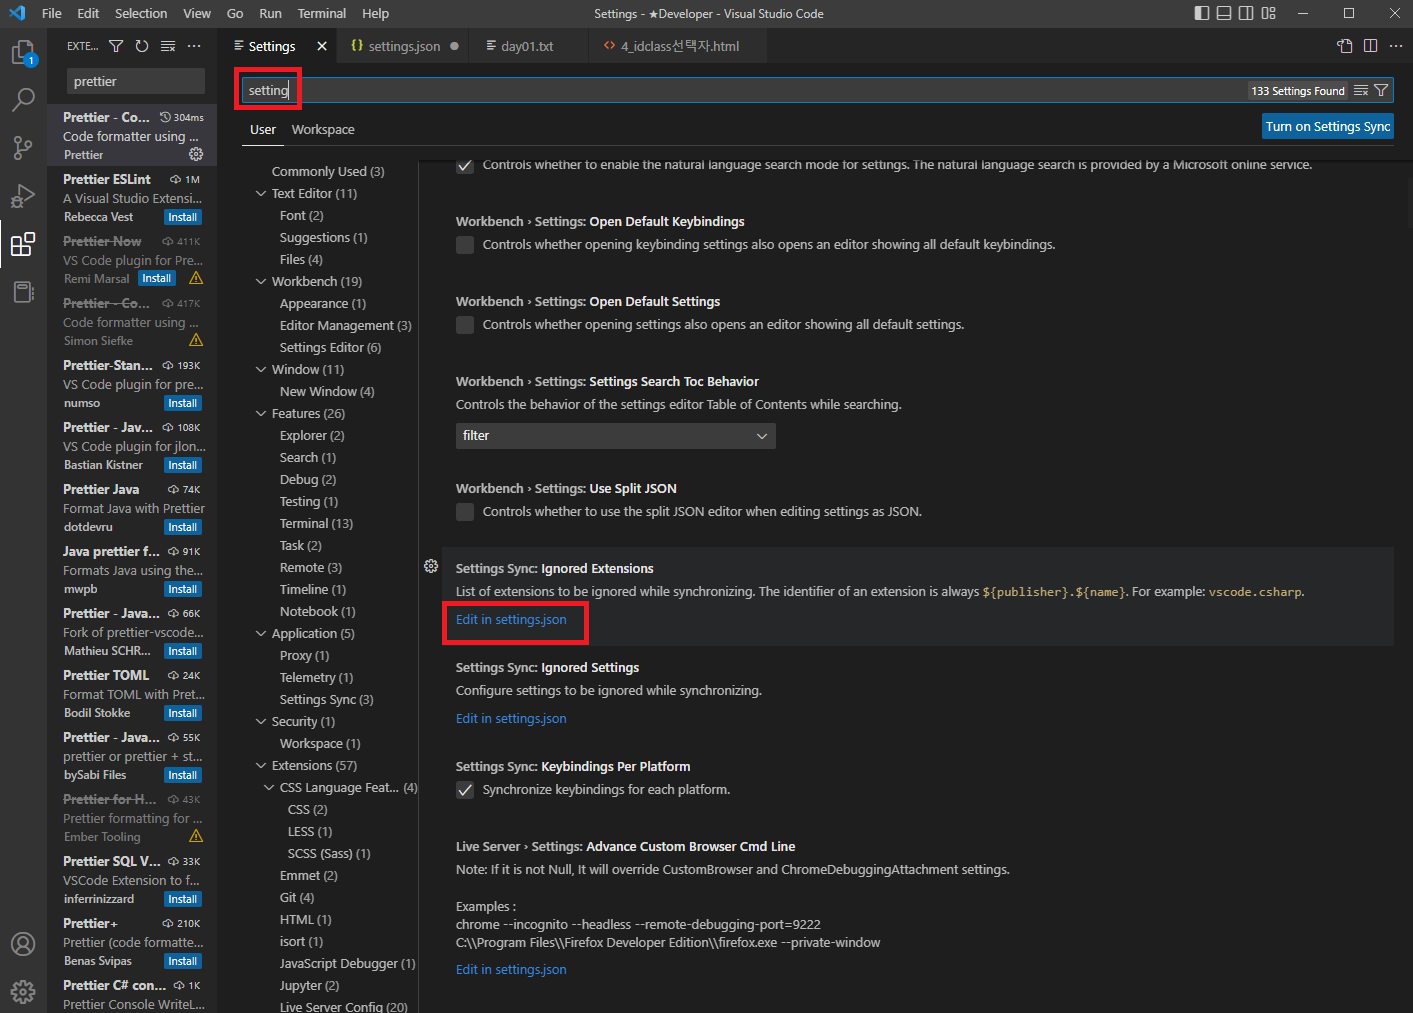Enable Open Default Settings checkbox
This screenshot has width=1413, height=1013.
(x=465, y=324)
